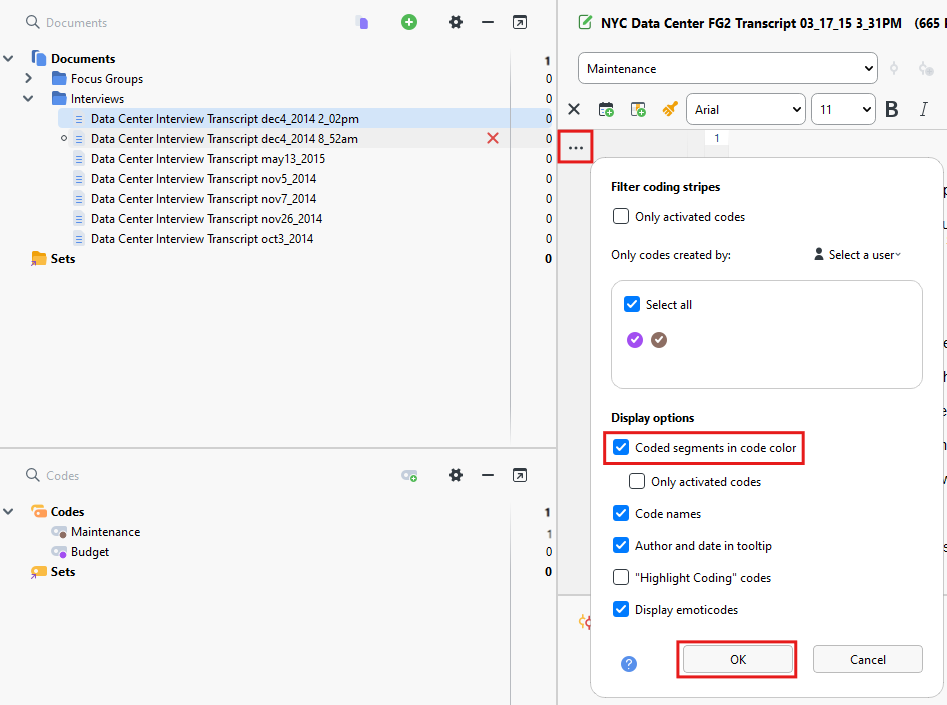Select the Sets item in Codes panel
The height and width of the screenshot is (705, 947).
(x=63, y=571)
